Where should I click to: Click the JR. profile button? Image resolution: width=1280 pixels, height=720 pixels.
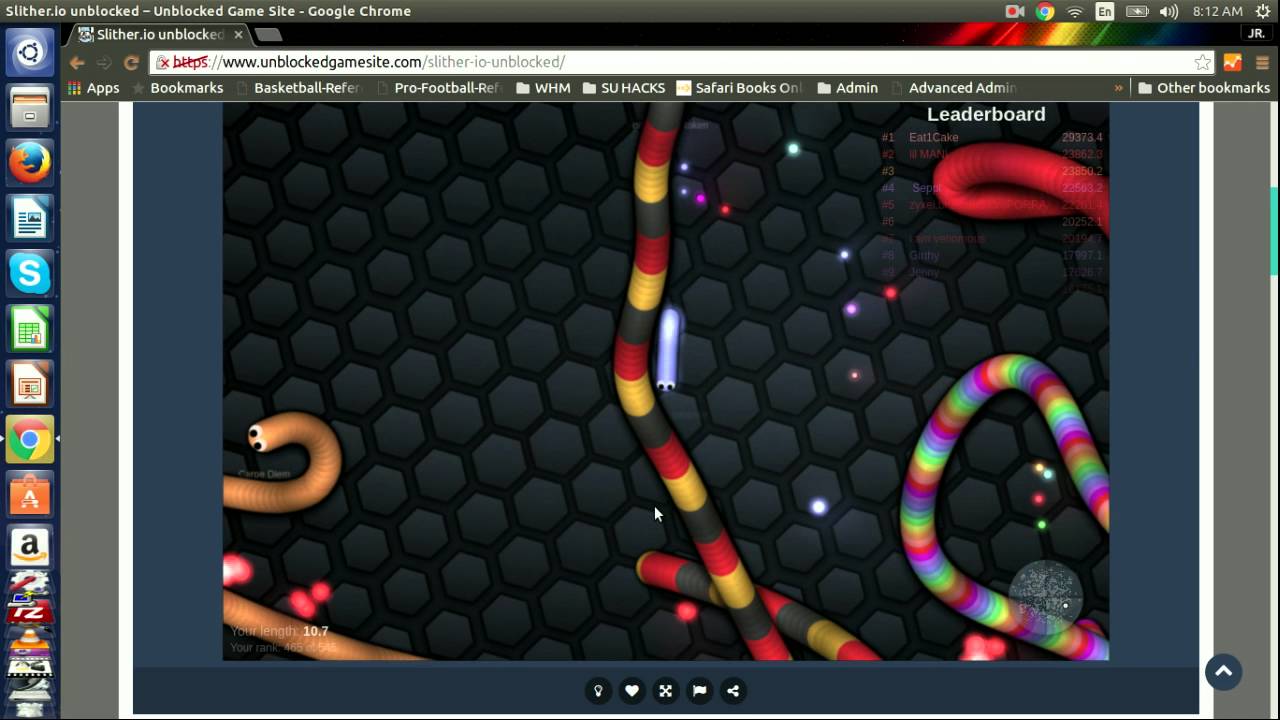pos(1256,33)
